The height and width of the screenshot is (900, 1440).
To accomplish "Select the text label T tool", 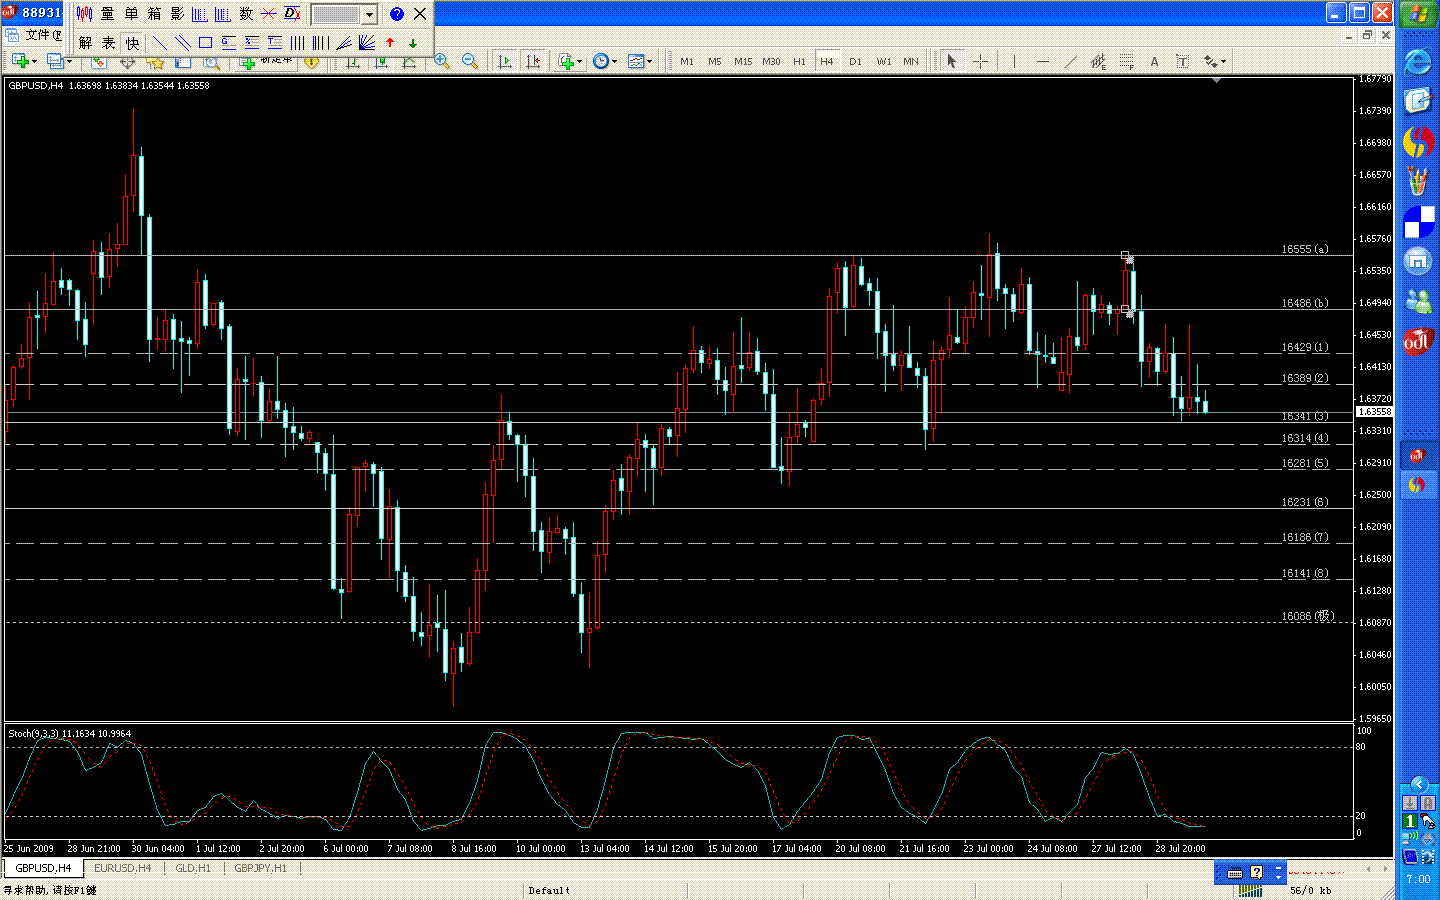I will click(x=1182, y=61).
